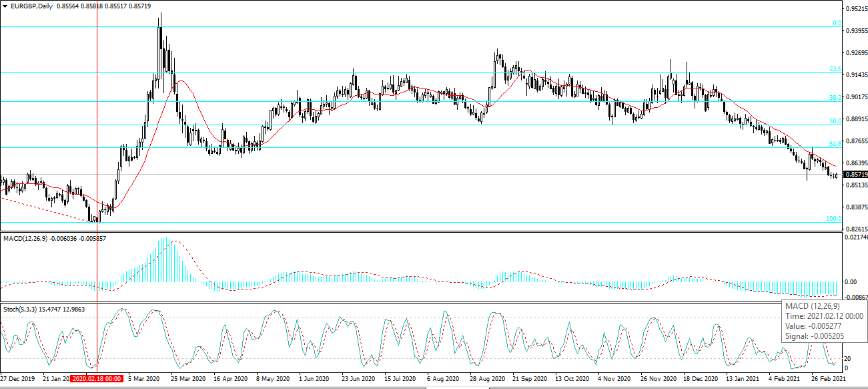Image resolution: width=868 pixels, height=389 pixels.
Task: Select the 0.0 Fibonacci level label
Action: (837, 23)
